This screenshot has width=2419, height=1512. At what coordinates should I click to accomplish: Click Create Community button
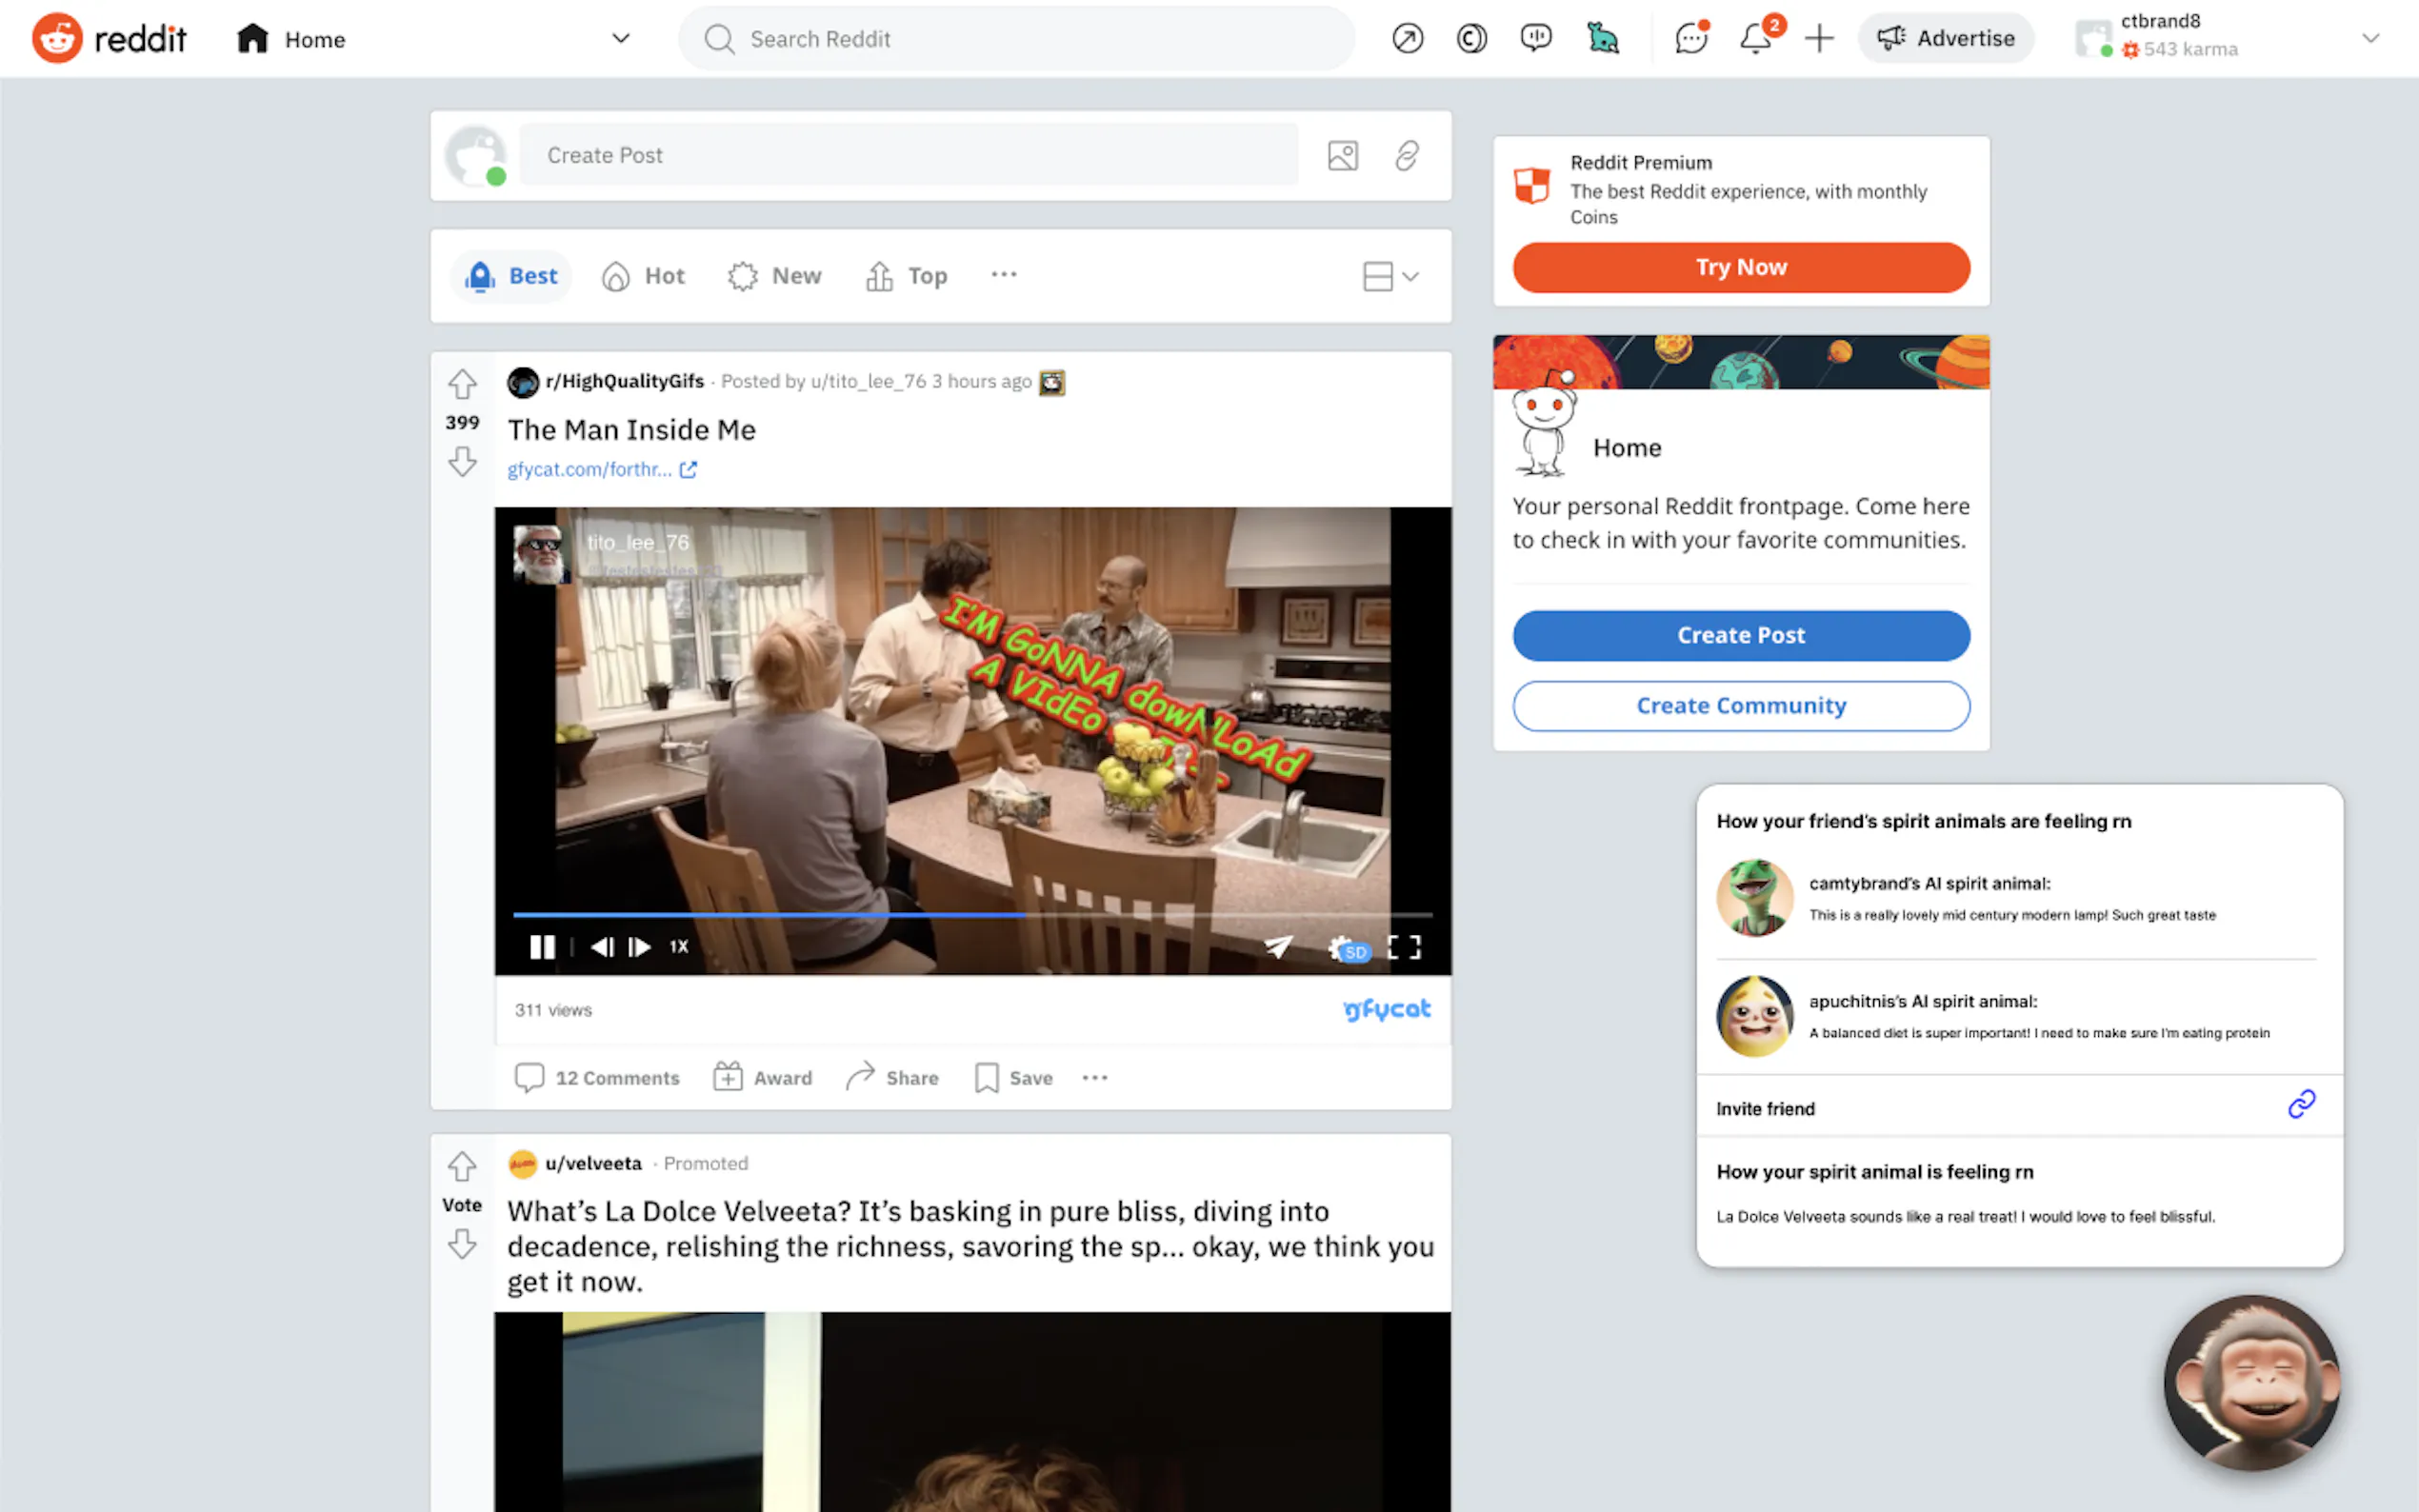coord(1740,706)
